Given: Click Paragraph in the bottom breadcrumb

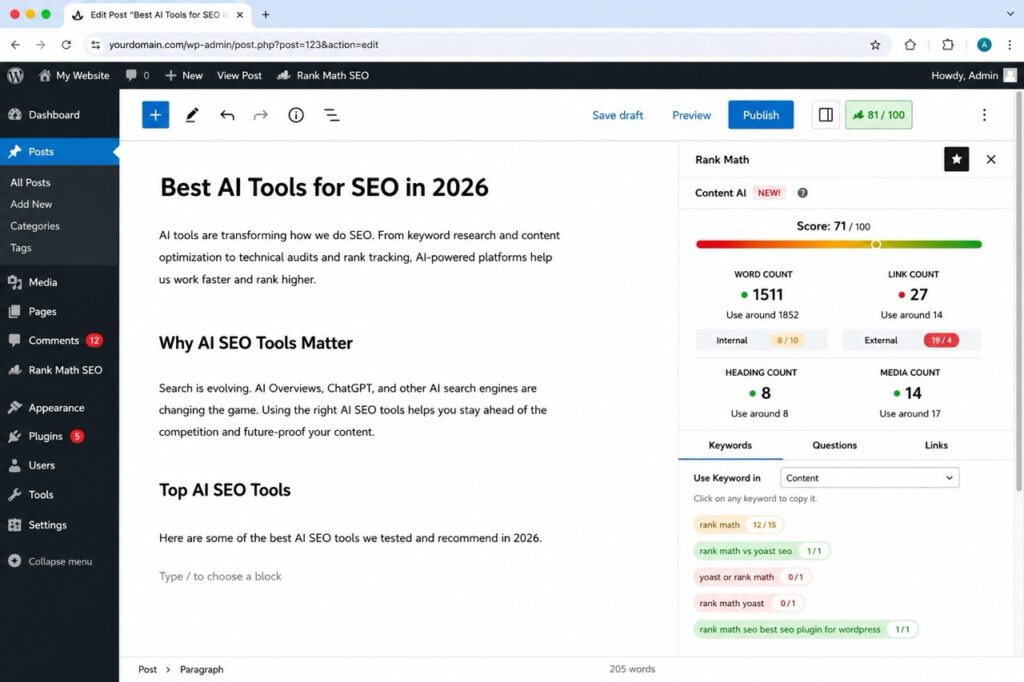Looking at the screenshot, I should pyautogui.click(x=201, y=669).
